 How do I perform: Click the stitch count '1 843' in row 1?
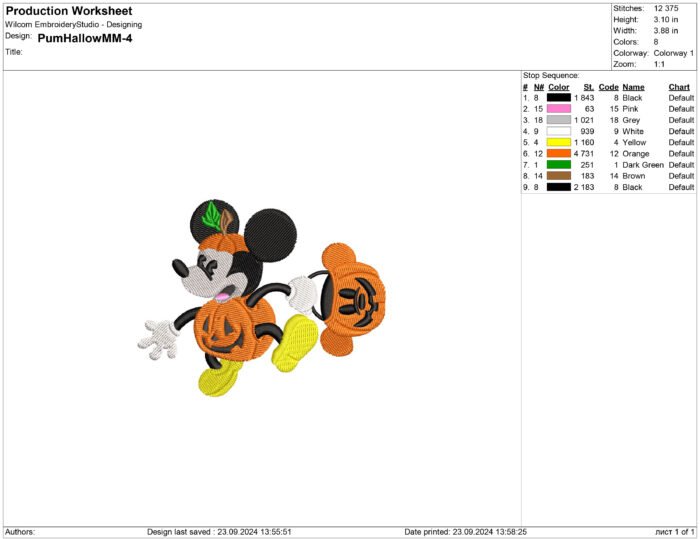(x=584, y=98)
